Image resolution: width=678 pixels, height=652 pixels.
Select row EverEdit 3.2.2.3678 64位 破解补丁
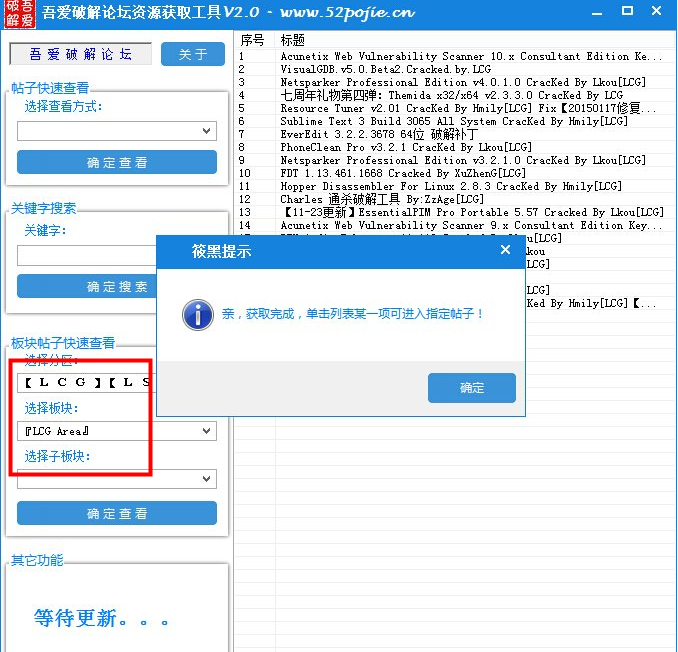pos(455,134)
